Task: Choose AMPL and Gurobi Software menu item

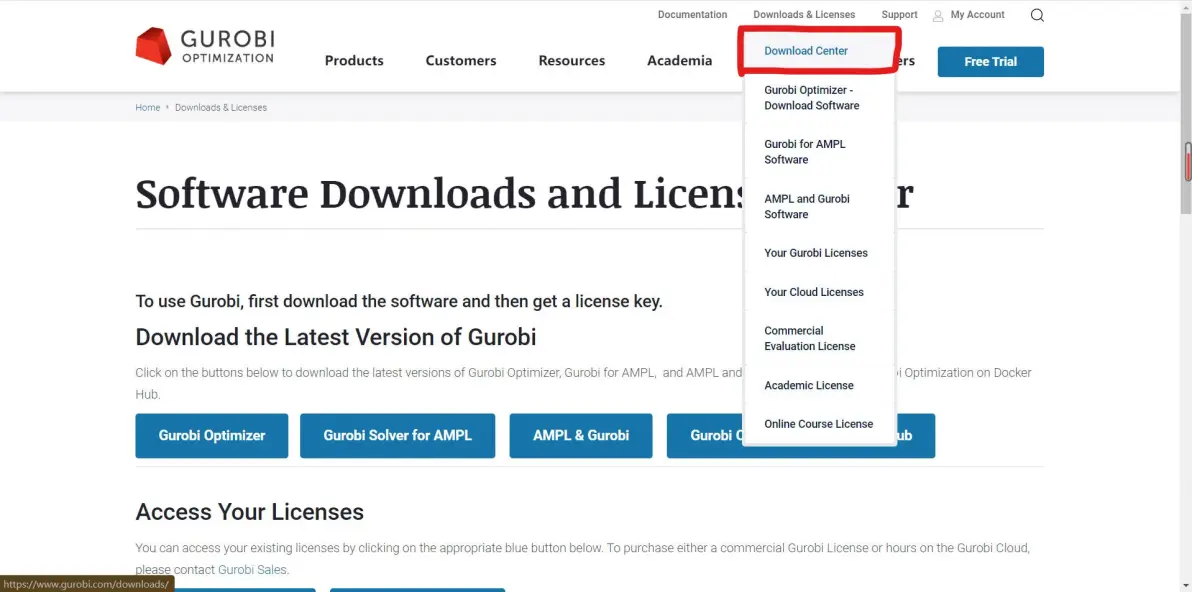Action: coord(819,207)
